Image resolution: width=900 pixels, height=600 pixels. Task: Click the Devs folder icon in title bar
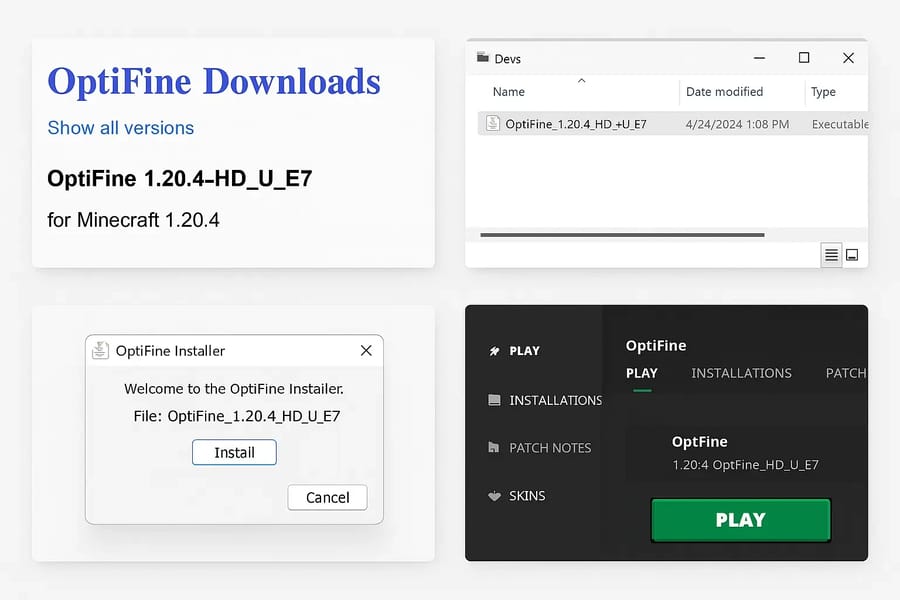tap(483, 58)
